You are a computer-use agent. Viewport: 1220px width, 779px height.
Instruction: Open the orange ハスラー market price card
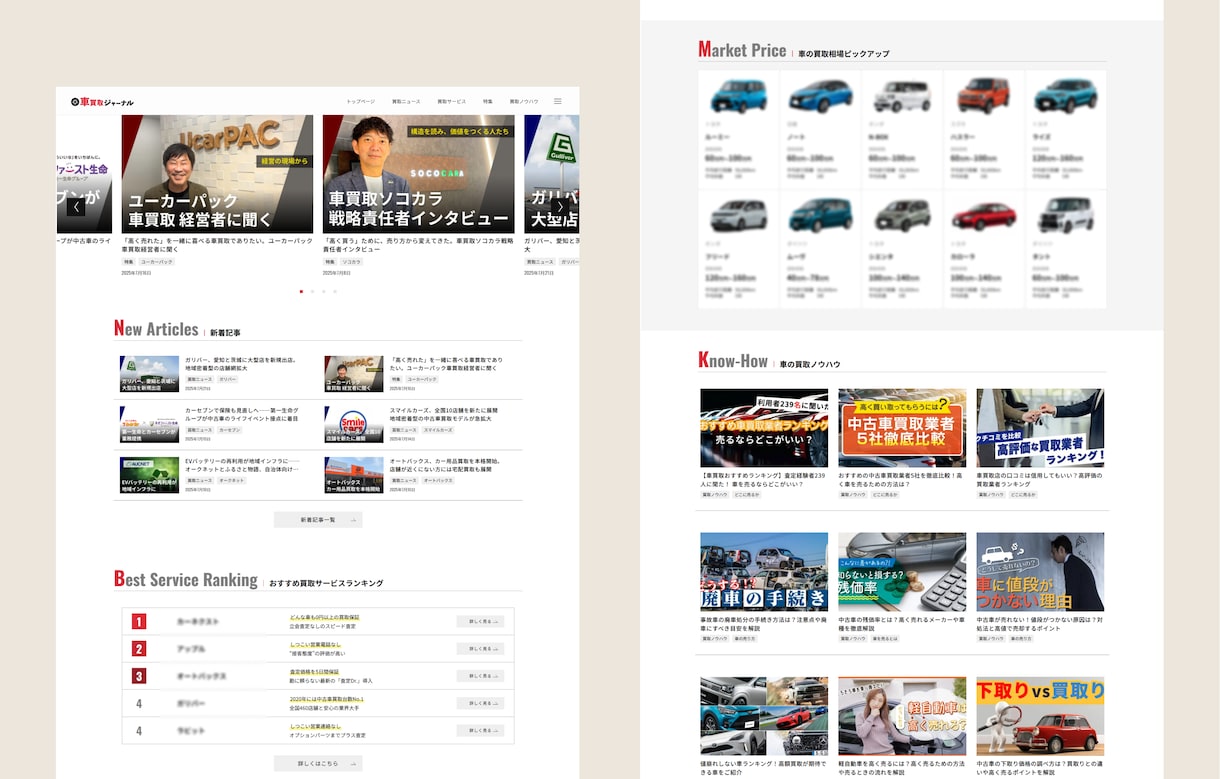tap(984, 129)
